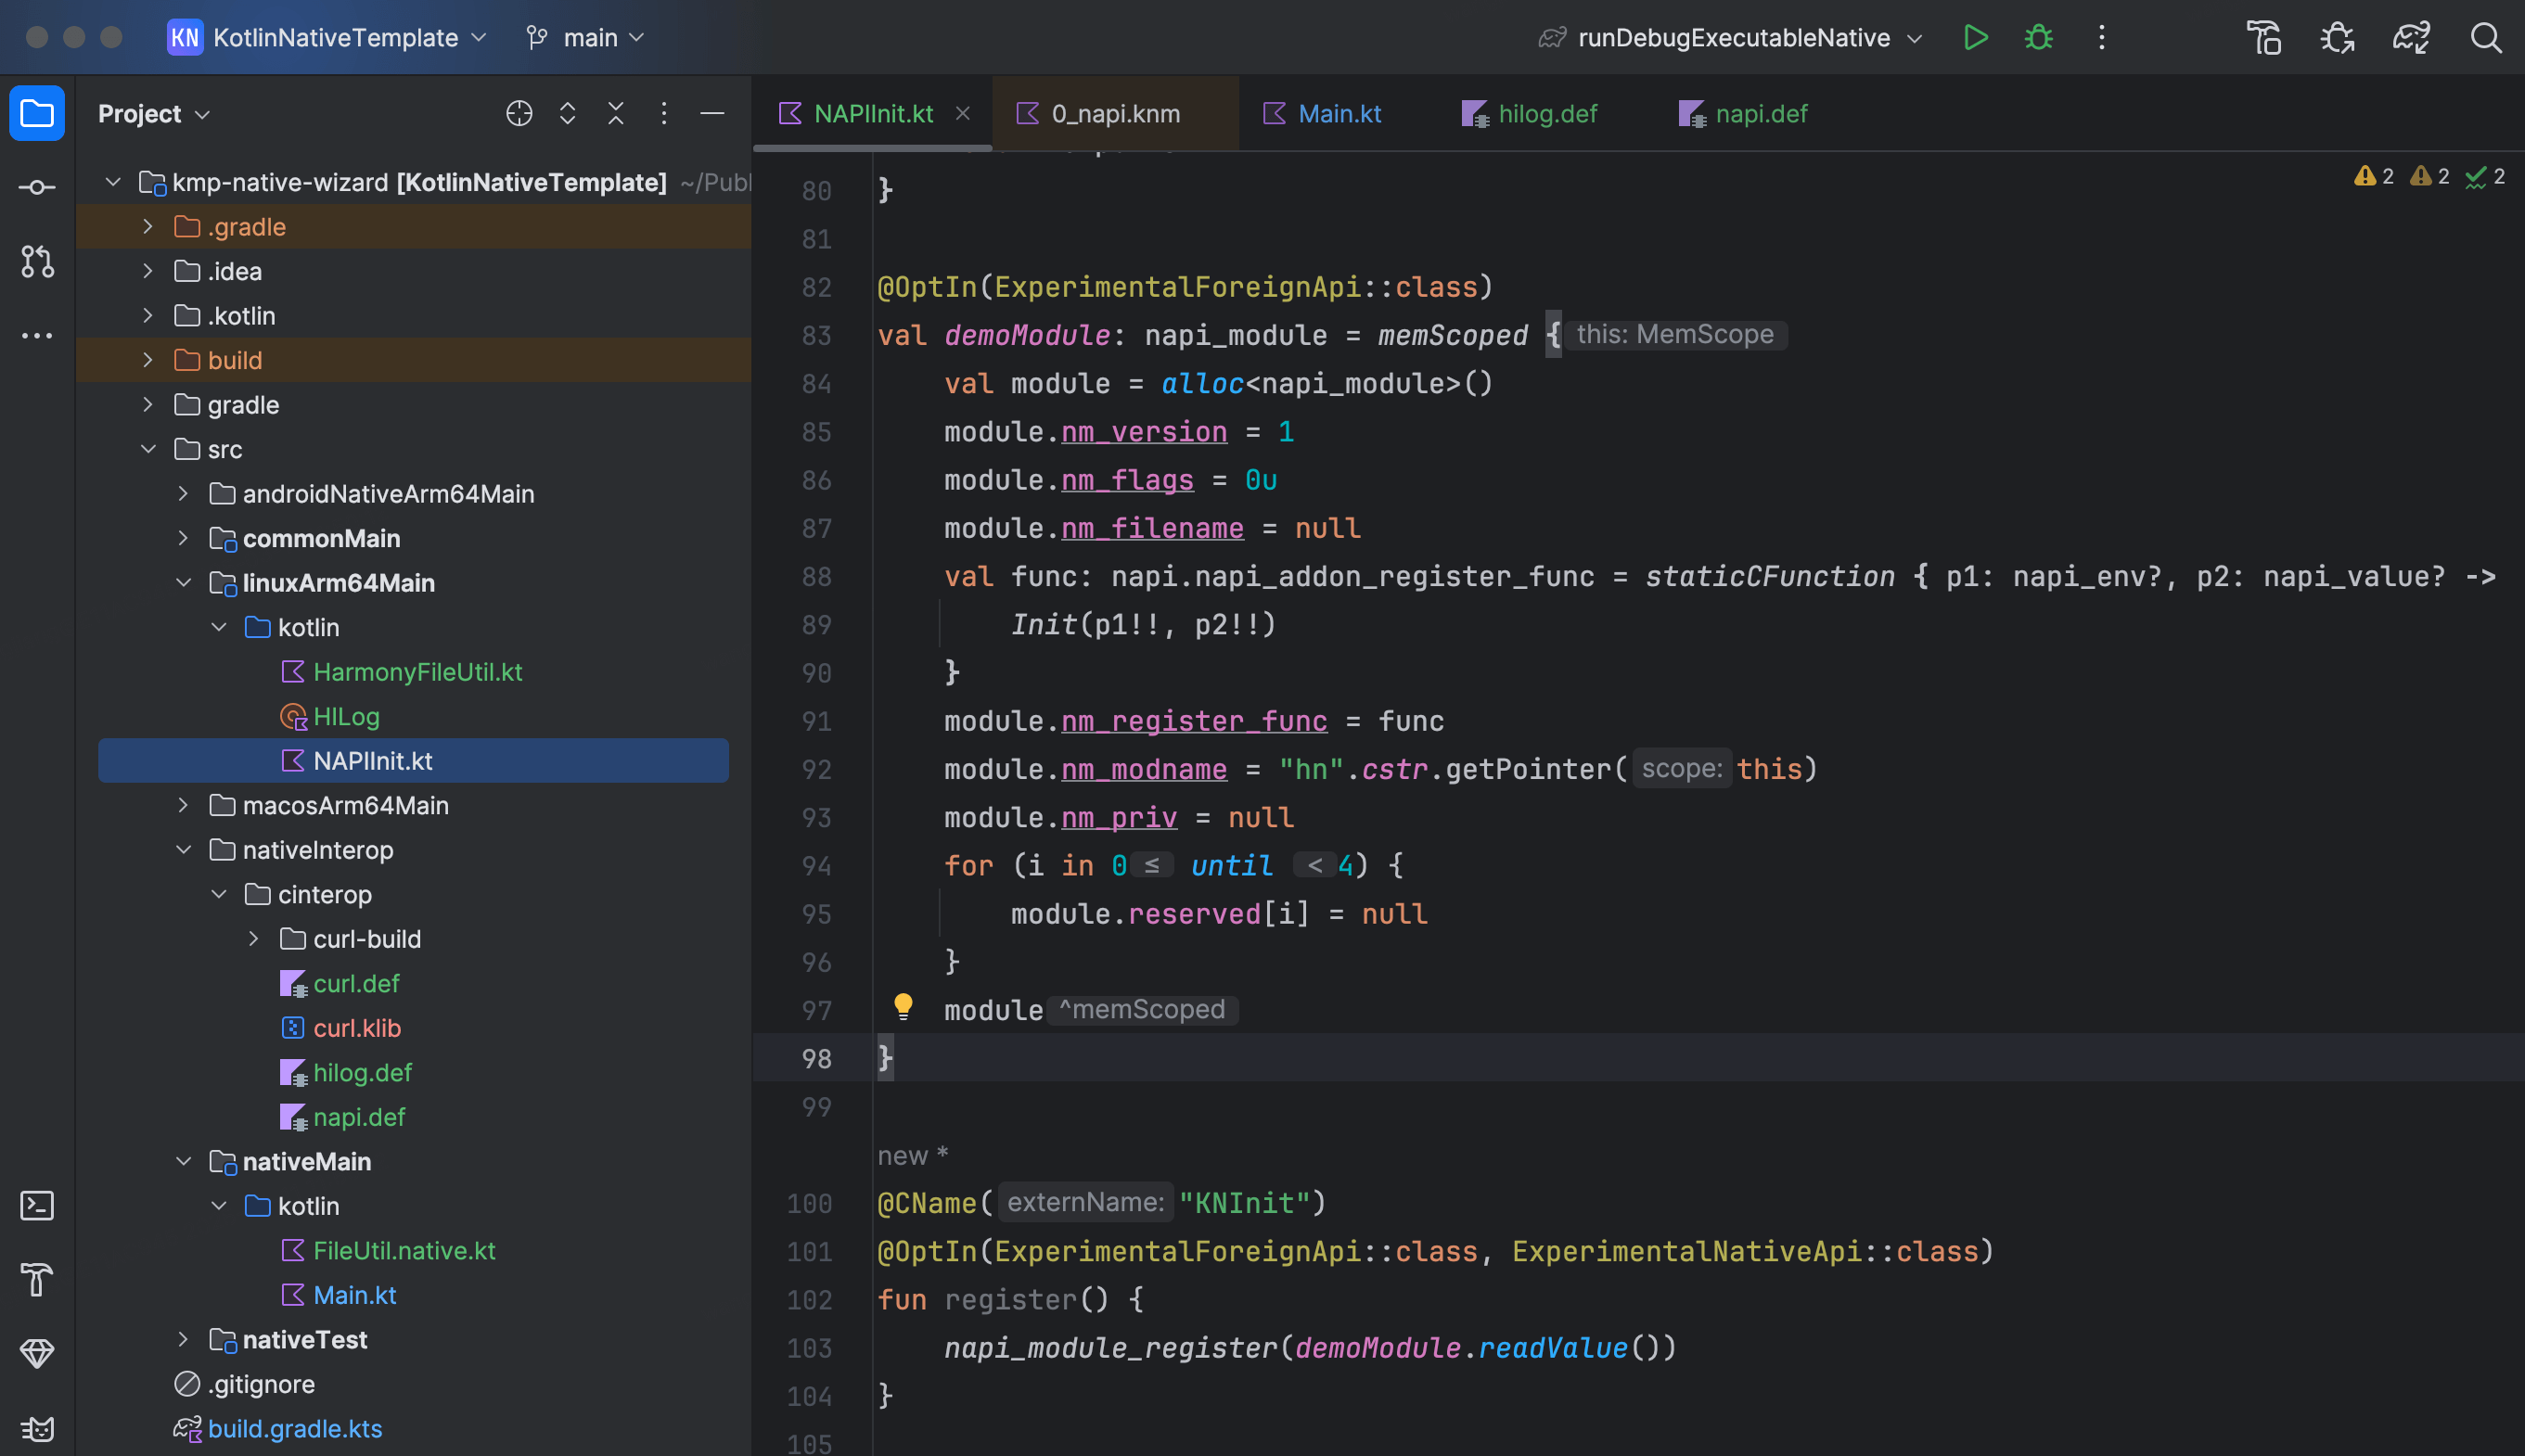The height and width of the screenshot is (1456, 2525).
Task: Close the NAPIInit.kt tab
Action: pos(962,113)
